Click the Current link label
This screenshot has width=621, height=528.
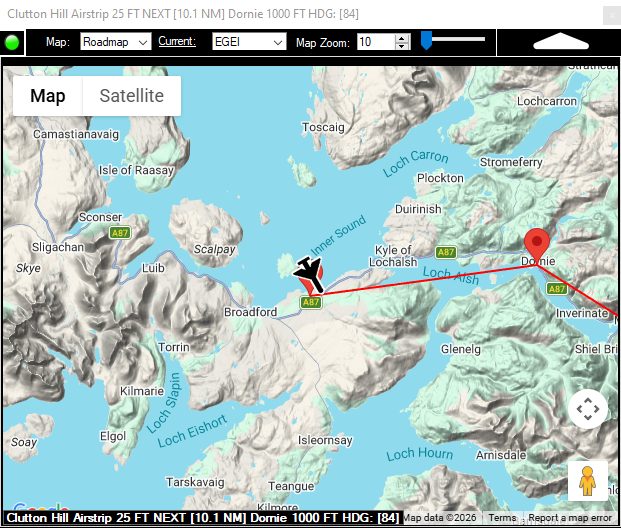click(177, 42)
